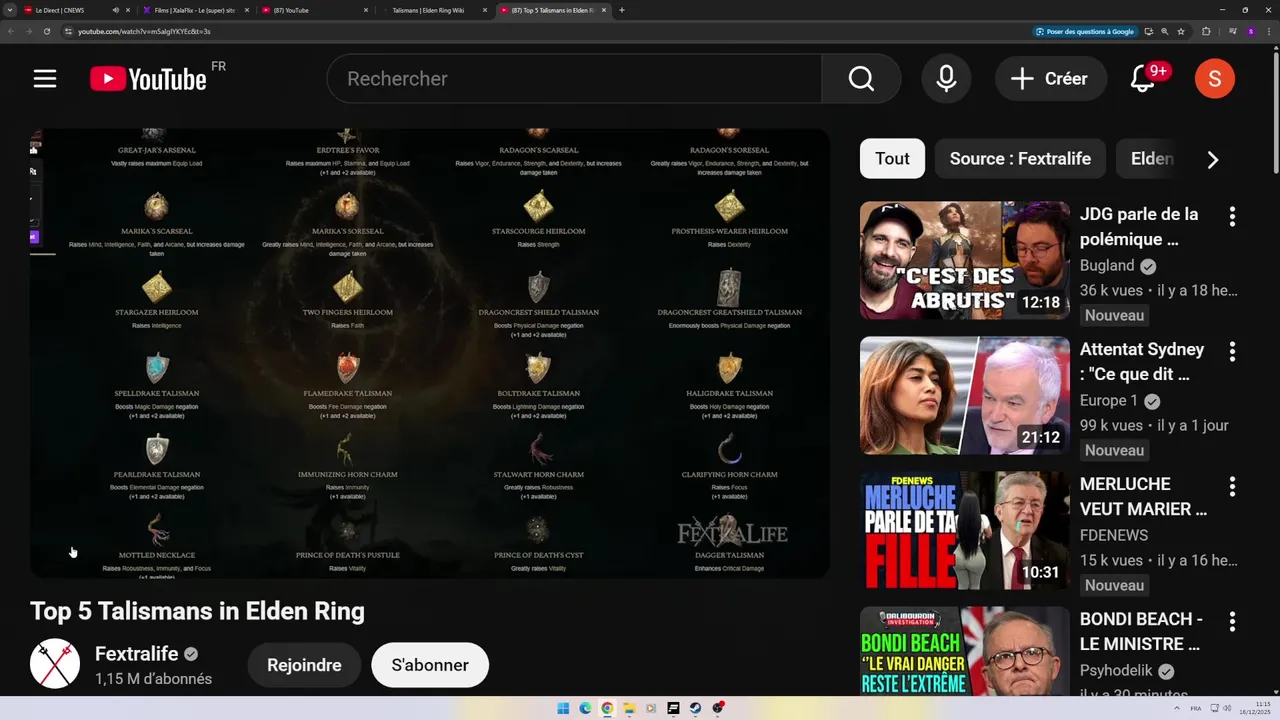
Task: Open JDG parle de la polémique title
Action: [x=1139, y=226]
